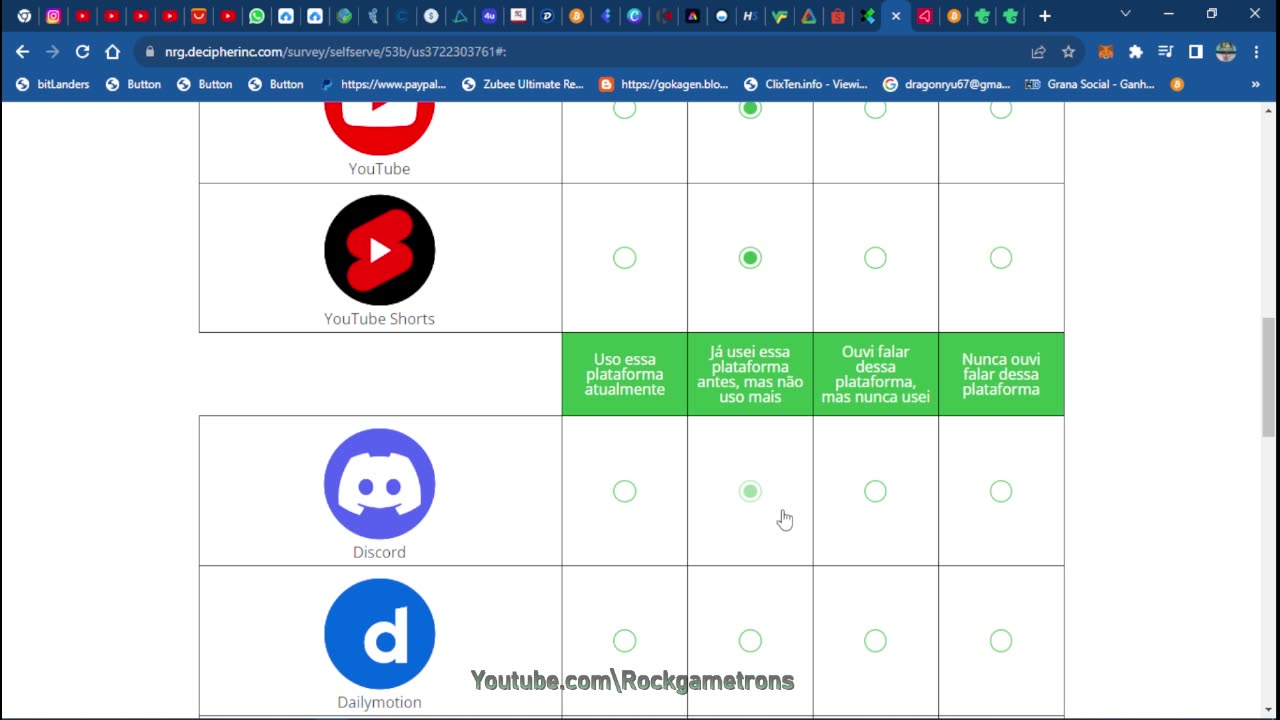Click the Dailymotion logo image
This screenshot has width=1280, height=720.
pyautogui.click(x=379, y=634)
